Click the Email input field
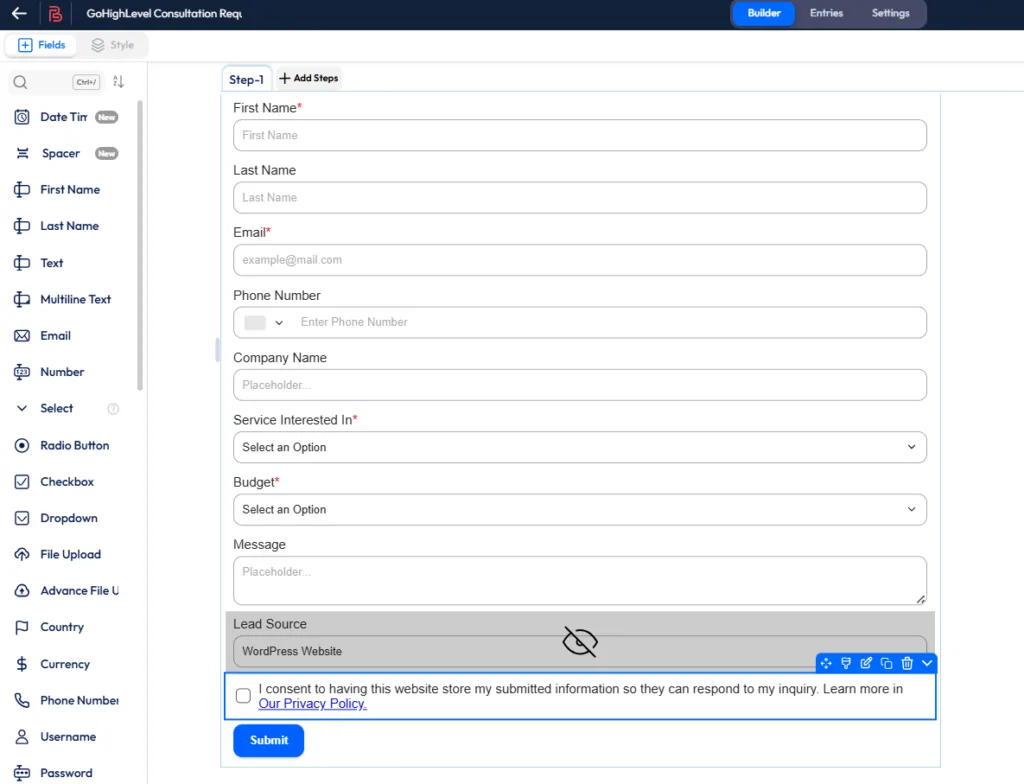The height and width of the screenshot is (784, 1024). 580,260
